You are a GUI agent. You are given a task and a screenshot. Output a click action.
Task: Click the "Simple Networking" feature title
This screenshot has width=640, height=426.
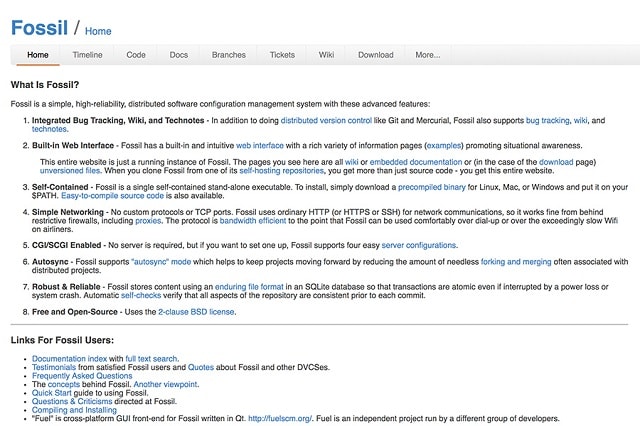point(68,212)
